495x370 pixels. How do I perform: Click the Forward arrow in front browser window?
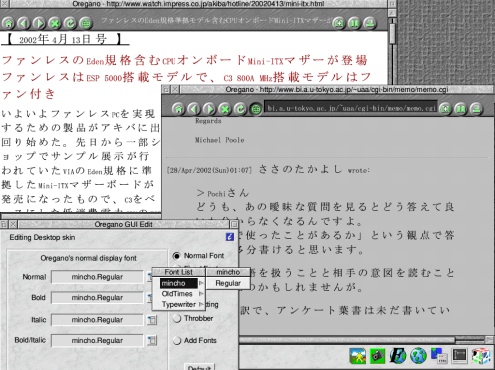(x=209, y=109)
